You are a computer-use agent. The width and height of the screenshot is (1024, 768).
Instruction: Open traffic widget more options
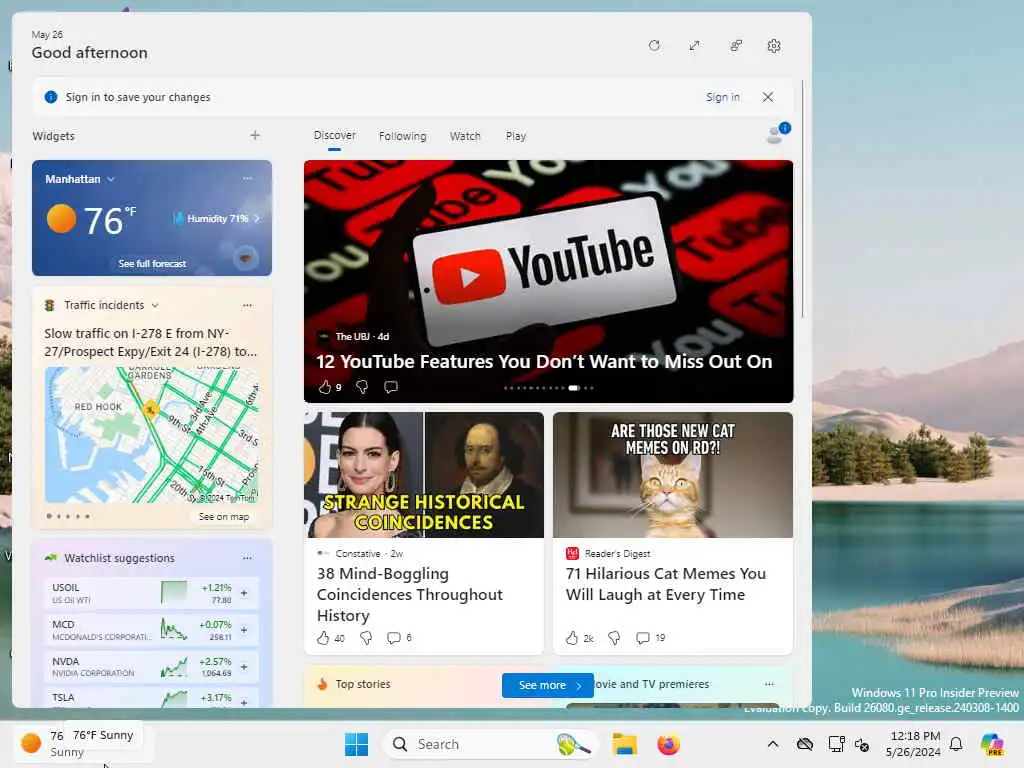point(247,305)
